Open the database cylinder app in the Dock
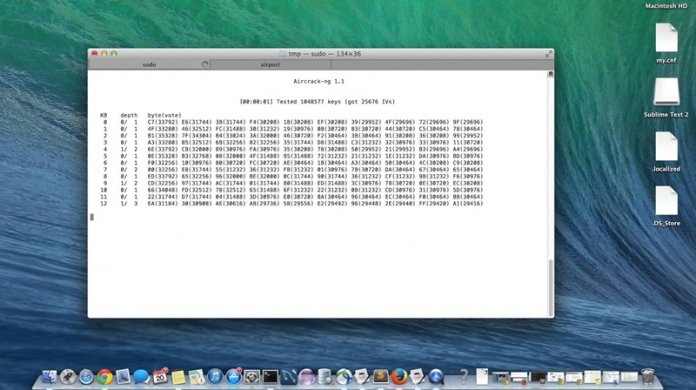Screen dimensions: 696x390 [x=325, y=377]
